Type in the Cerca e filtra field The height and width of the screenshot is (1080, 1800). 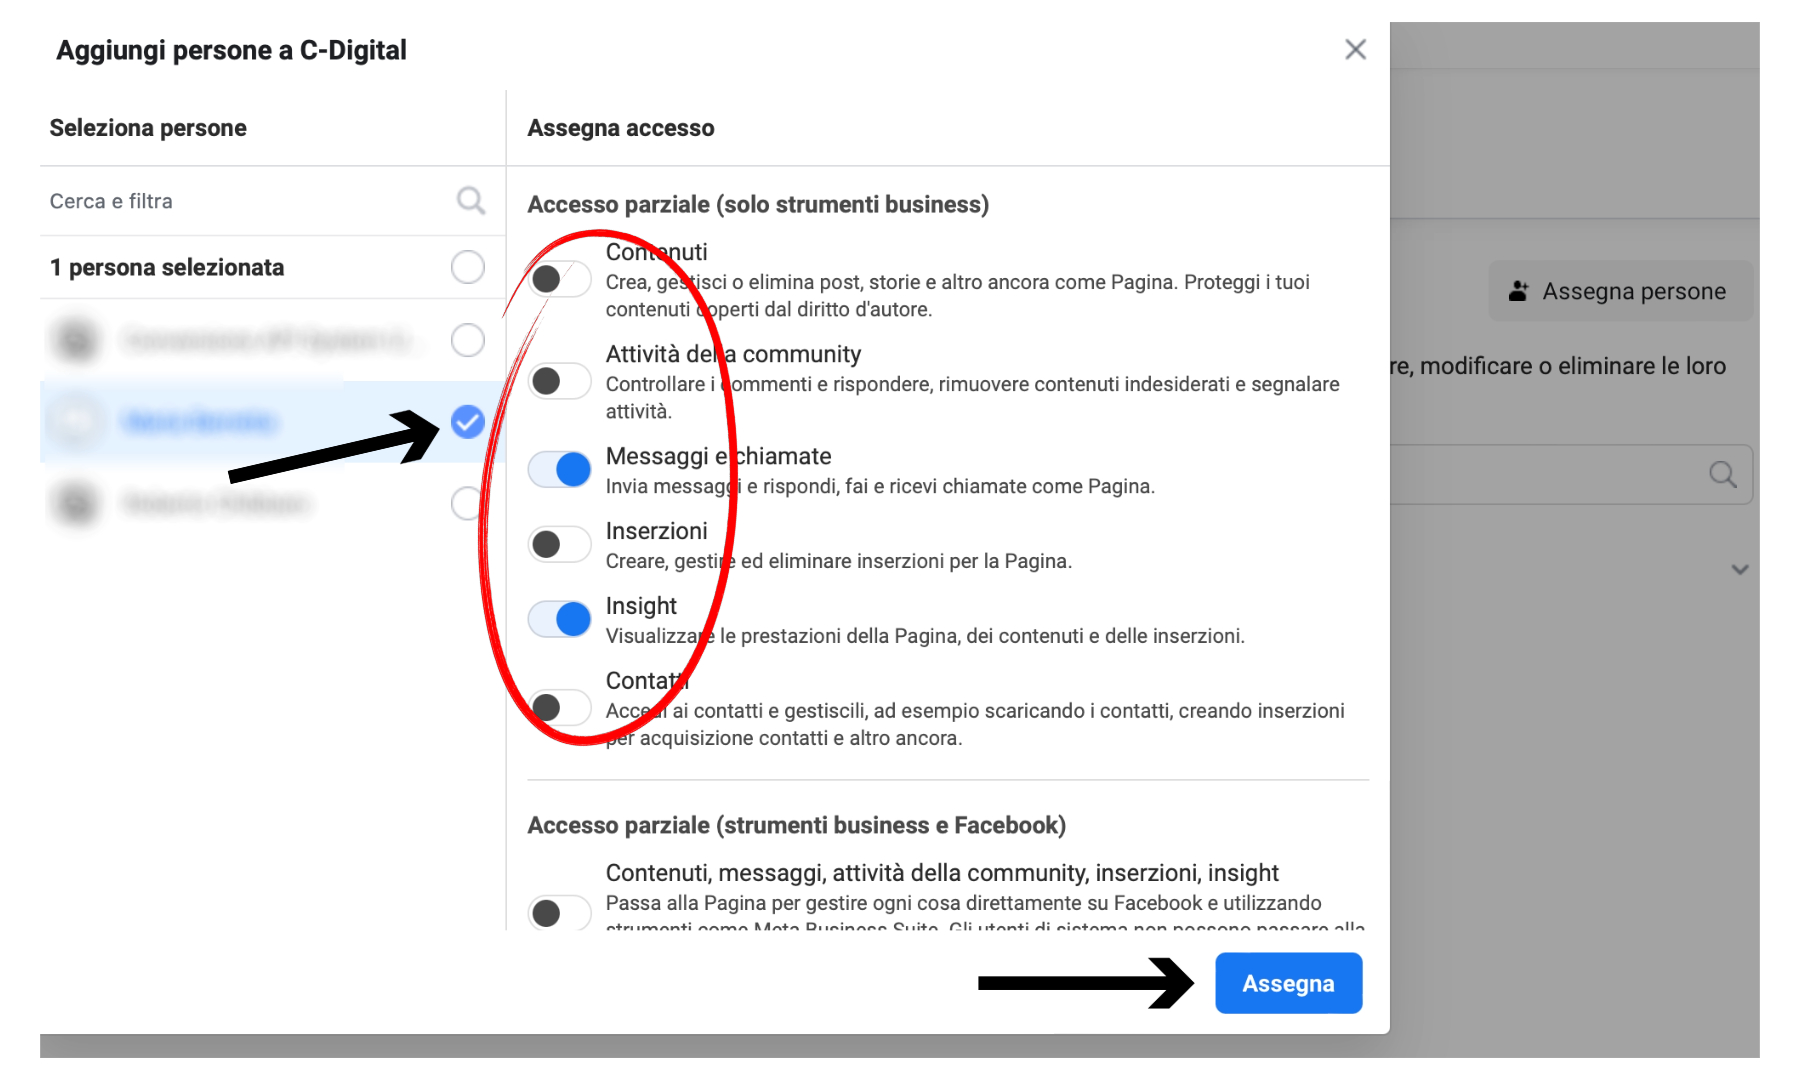(240, 201)
